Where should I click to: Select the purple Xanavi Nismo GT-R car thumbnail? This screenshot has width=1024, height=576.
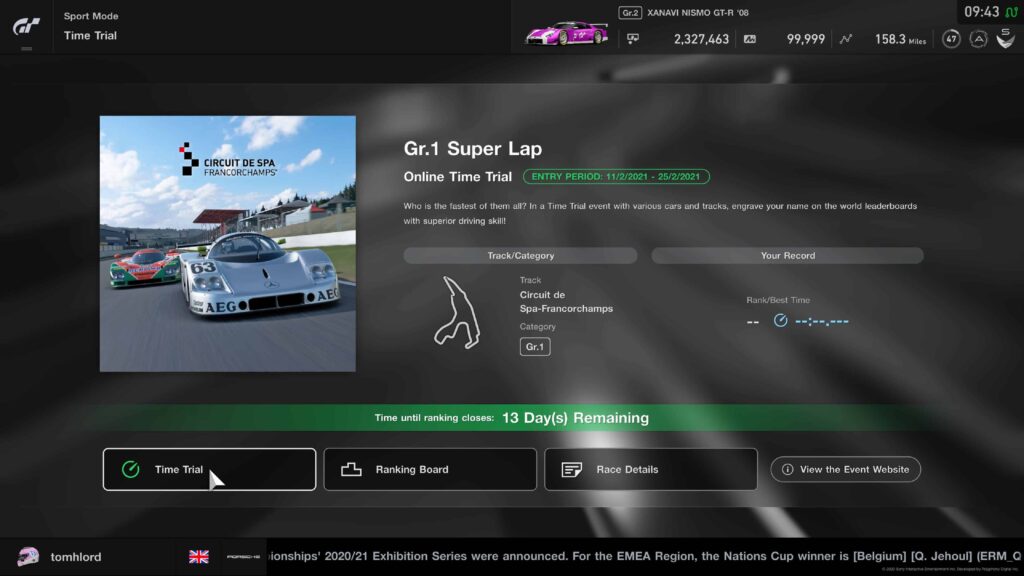point(566,33)
